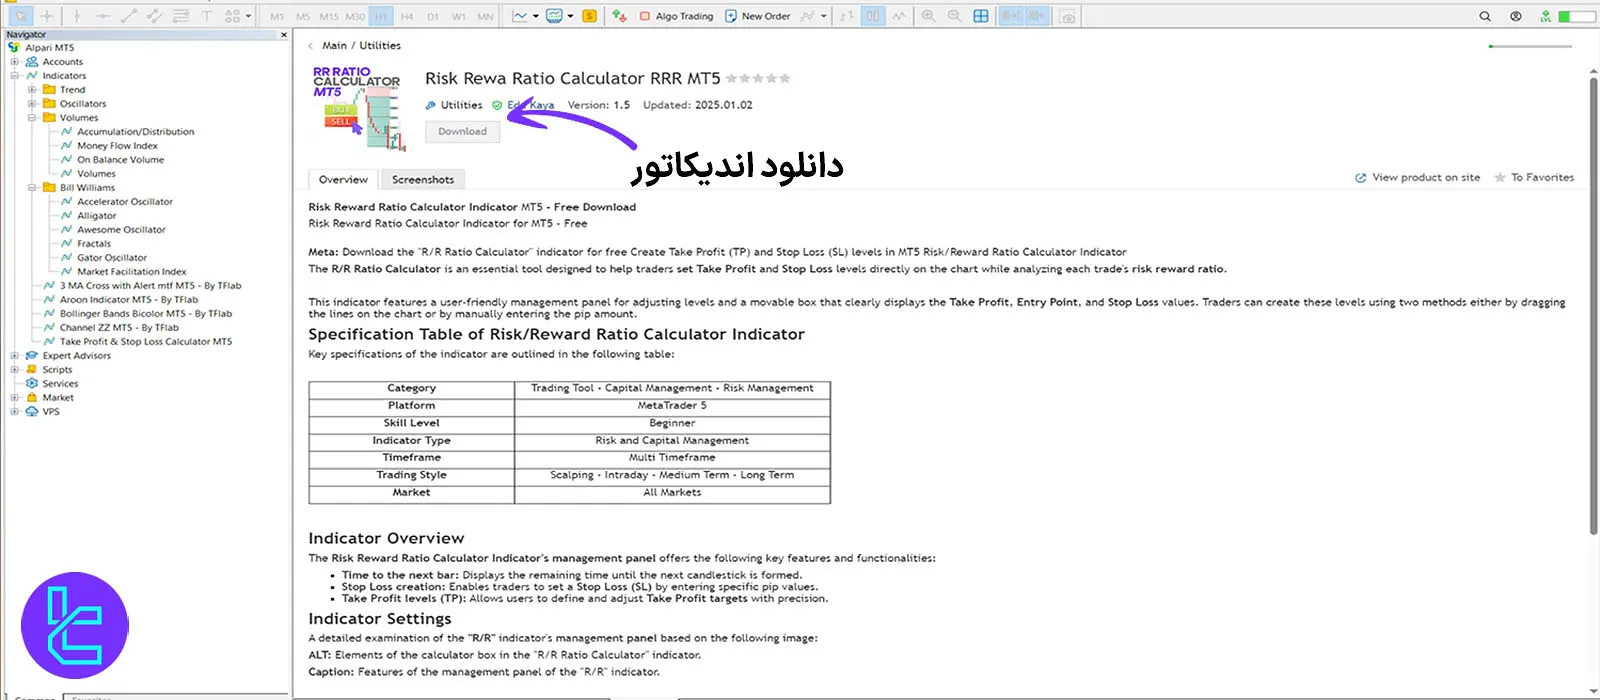Toggle the Algo Trading button
The width and height of the screenshot is (1600, 700).
pyautogui.click(x=676, y=16)
